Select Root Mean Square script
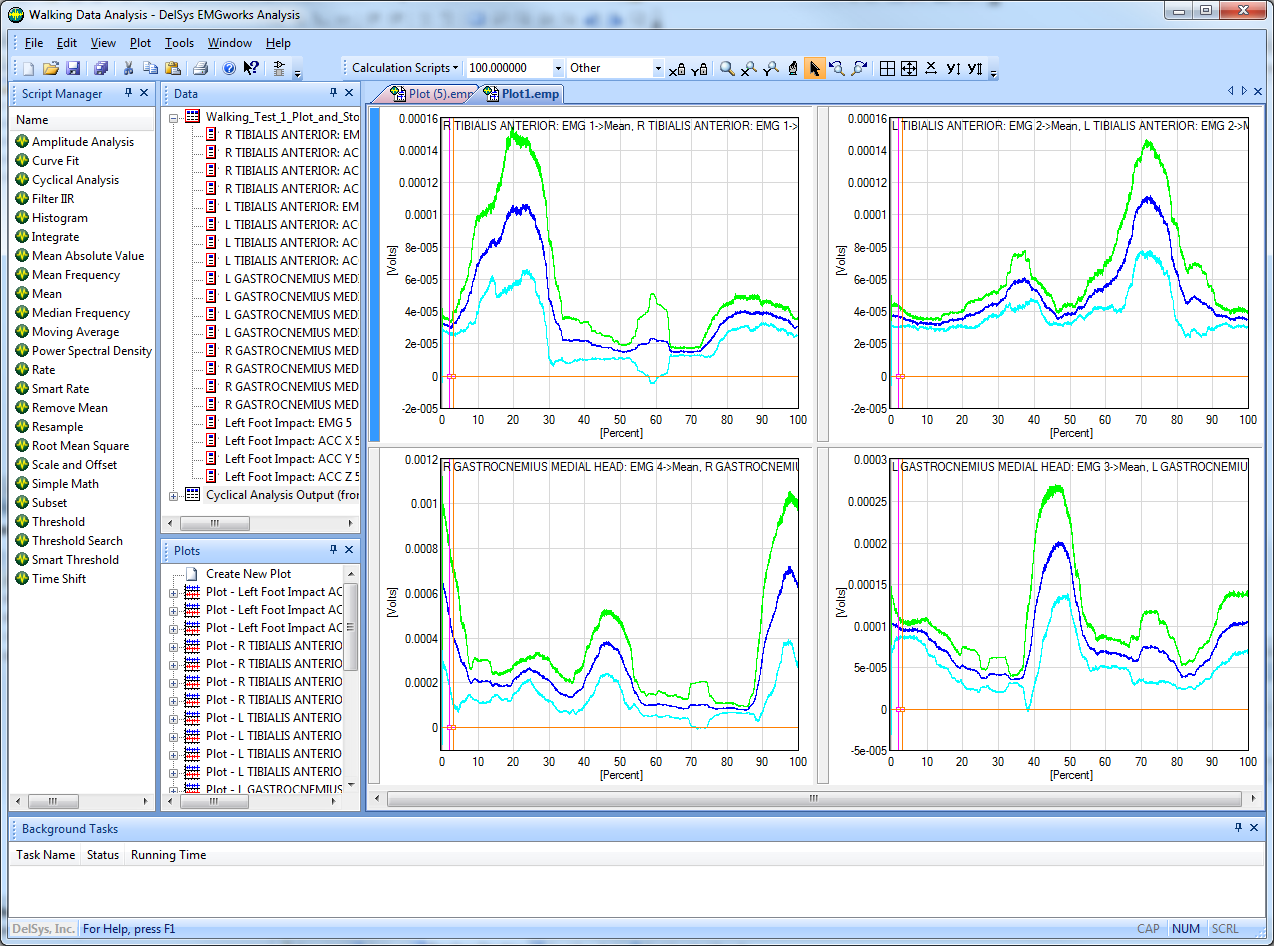This screenshot has height=946, width=1274. [80, 446]
